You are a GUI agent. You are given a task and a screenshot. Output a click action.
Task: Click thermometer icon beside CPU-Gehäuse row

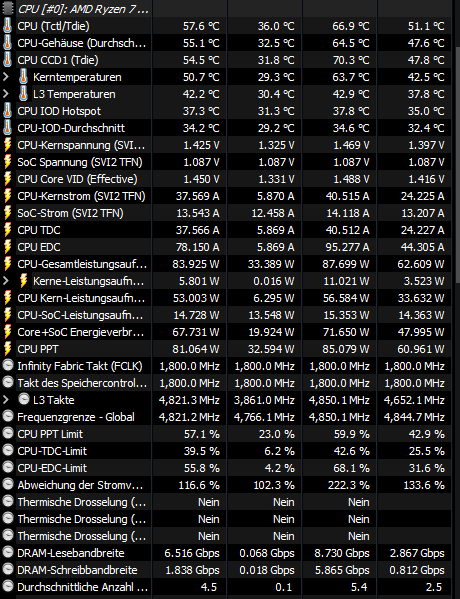tap(7, 43)
